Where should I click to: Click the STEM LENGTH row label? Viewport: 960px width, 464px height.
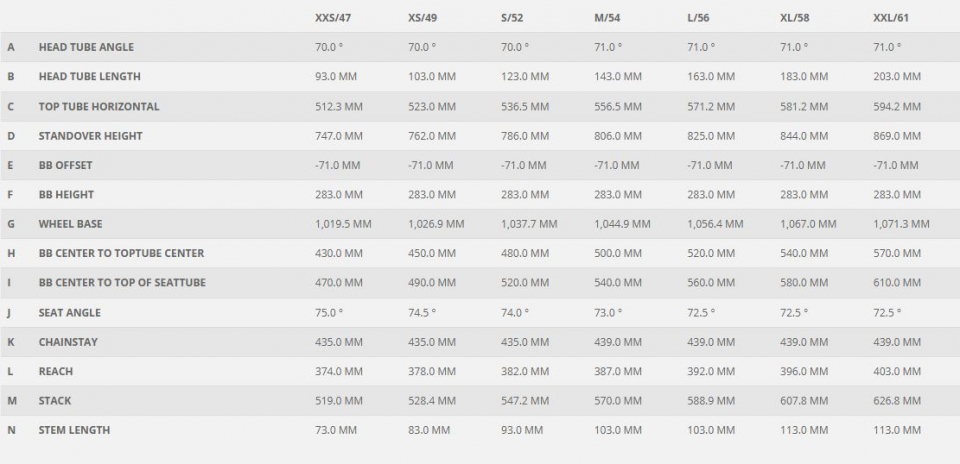tap(74, 430)
